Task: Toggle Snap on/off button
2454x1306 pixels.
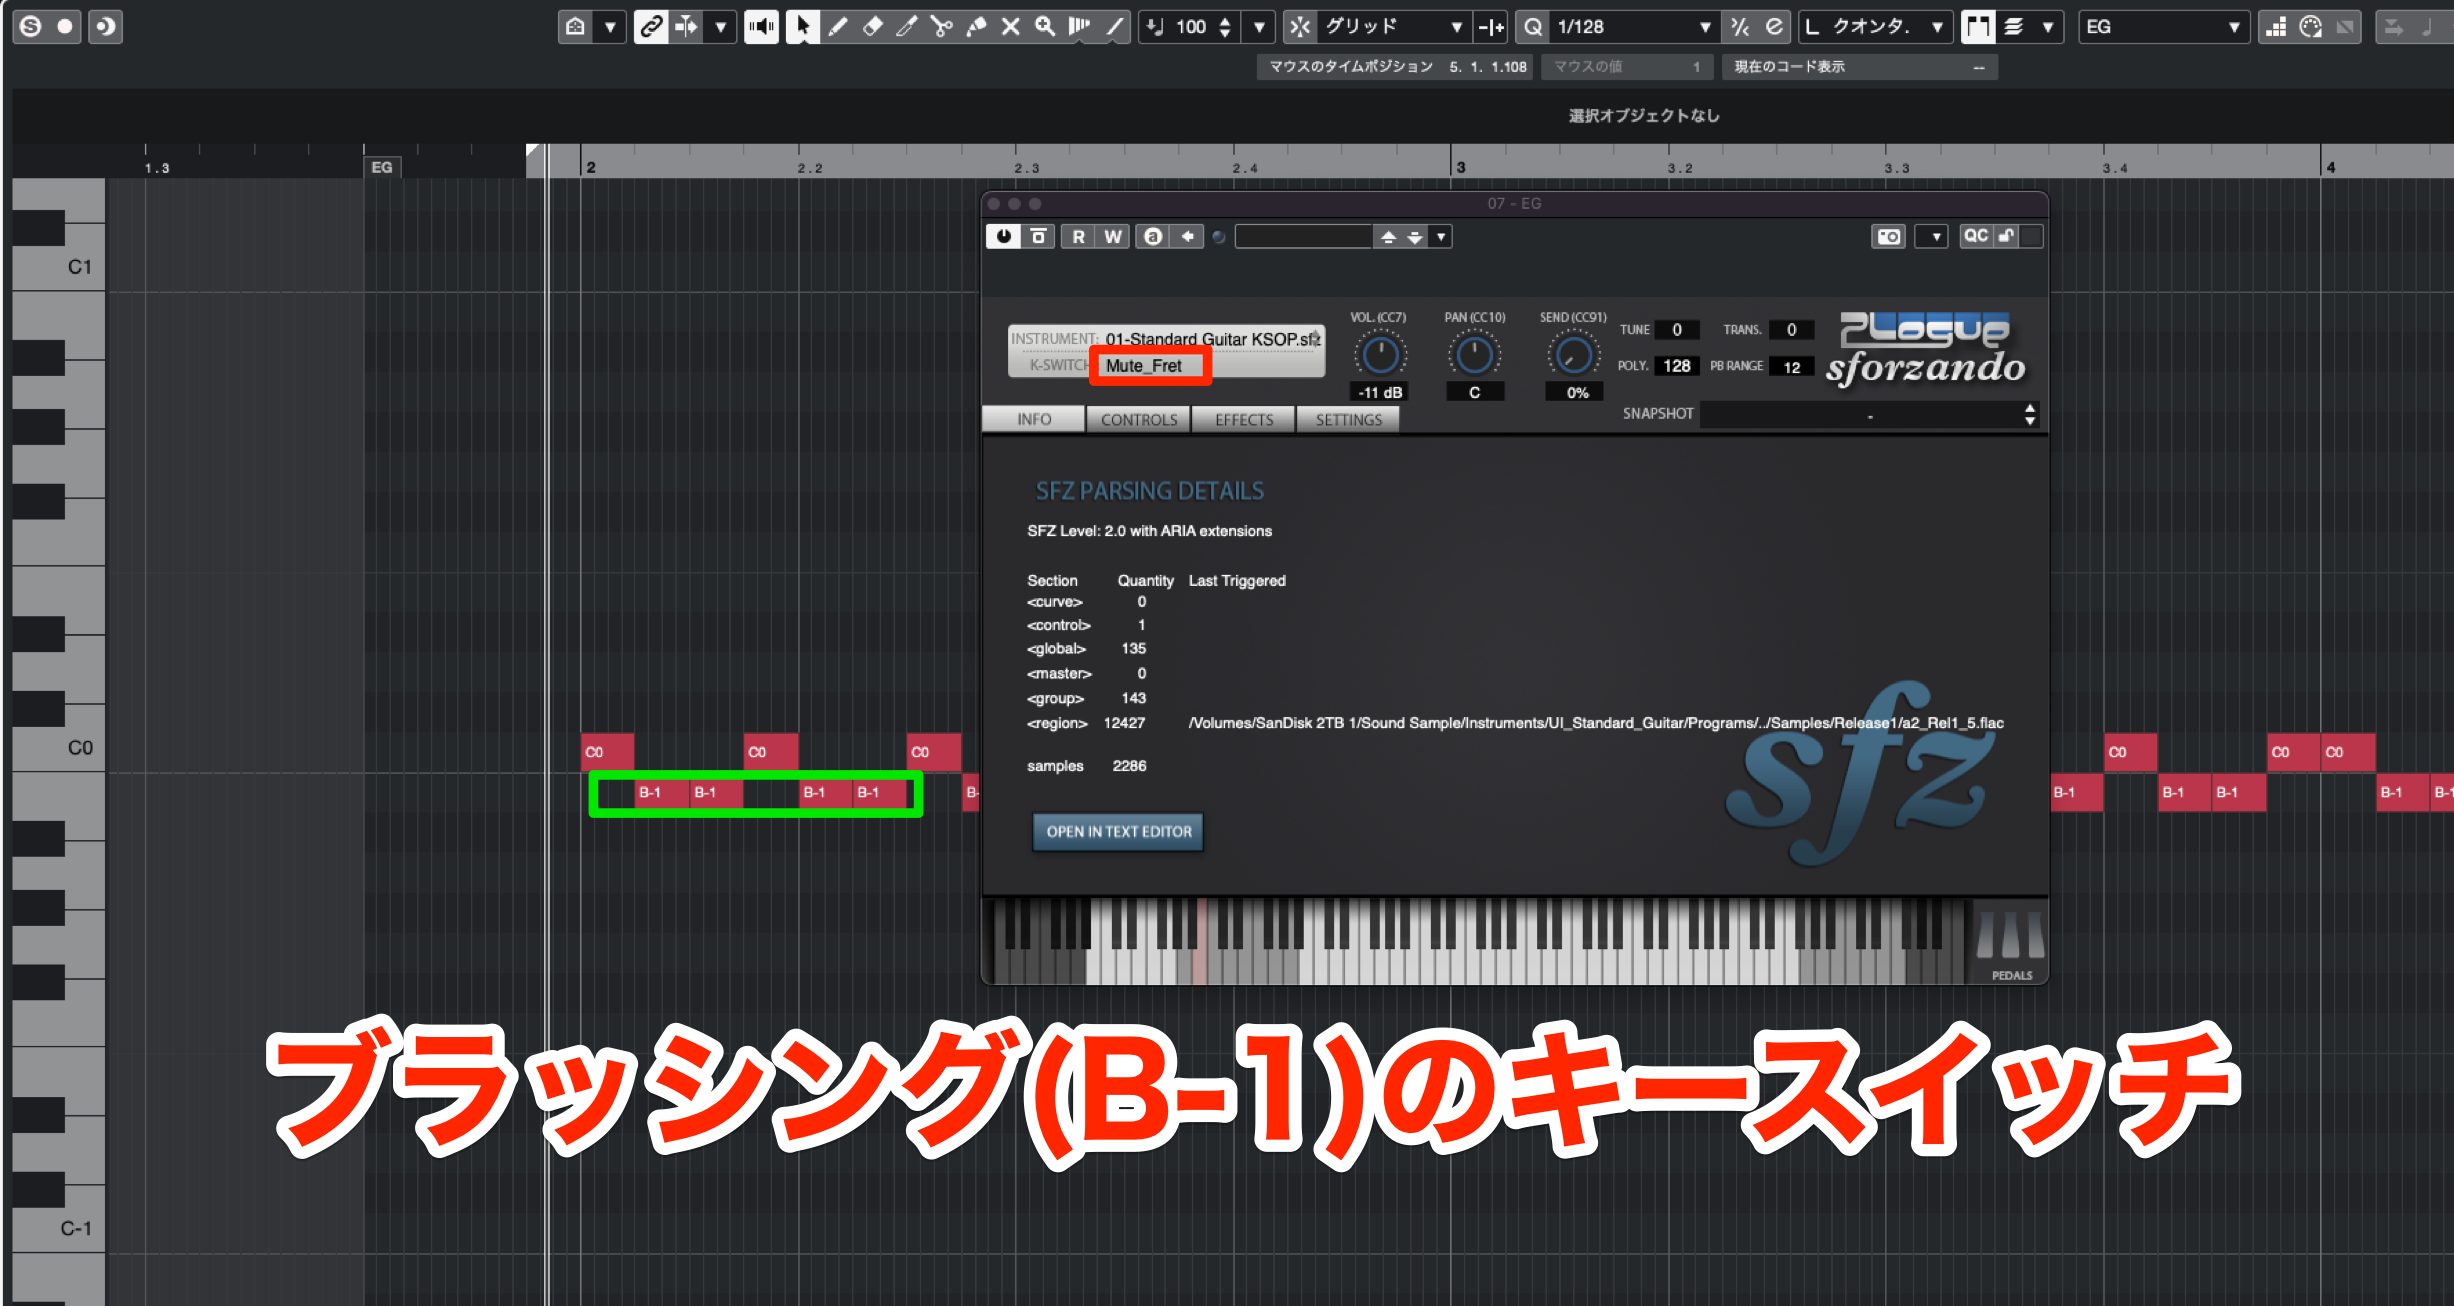Action: point(1300,27)
